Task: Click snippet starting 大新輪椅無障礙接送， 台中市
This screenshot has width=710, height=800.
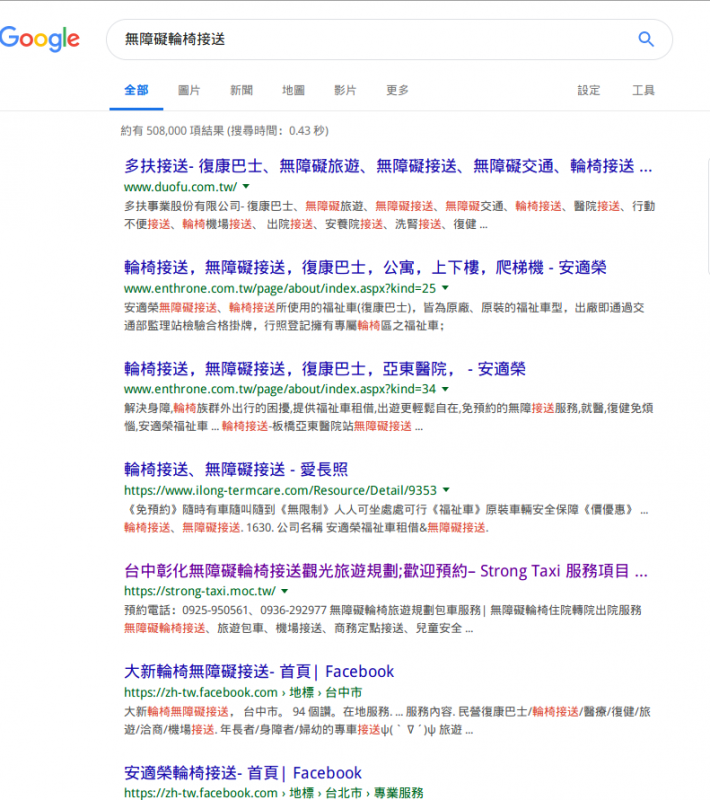Action: pyautogui.click(x=388, y=720)
